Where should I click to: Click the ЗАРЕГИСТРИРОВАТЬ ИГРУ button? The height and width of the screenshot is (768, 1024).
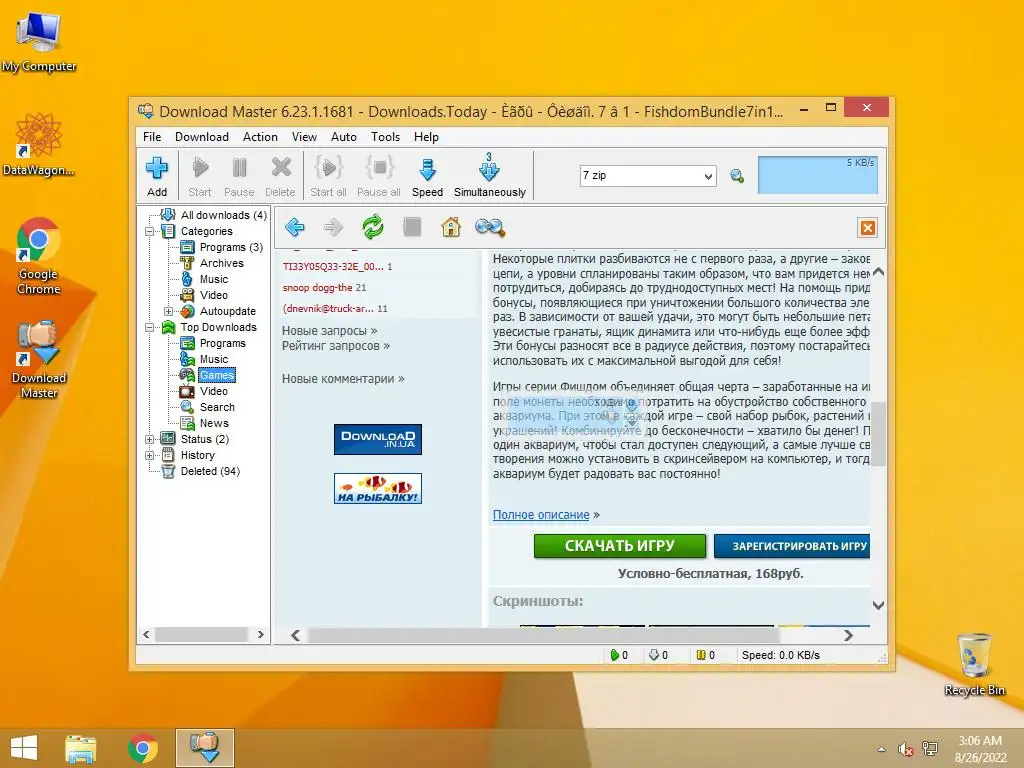792,546
